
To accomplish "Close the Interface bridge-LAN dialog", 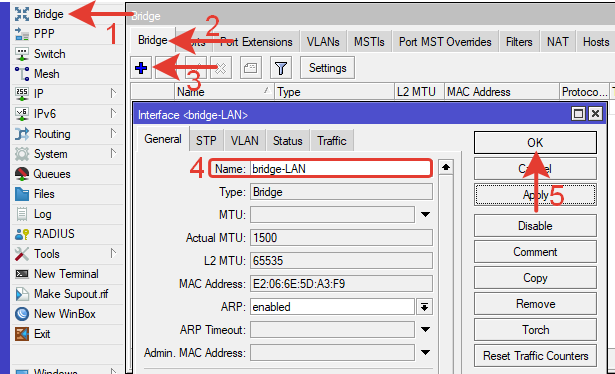I will [x=595, y=114].
